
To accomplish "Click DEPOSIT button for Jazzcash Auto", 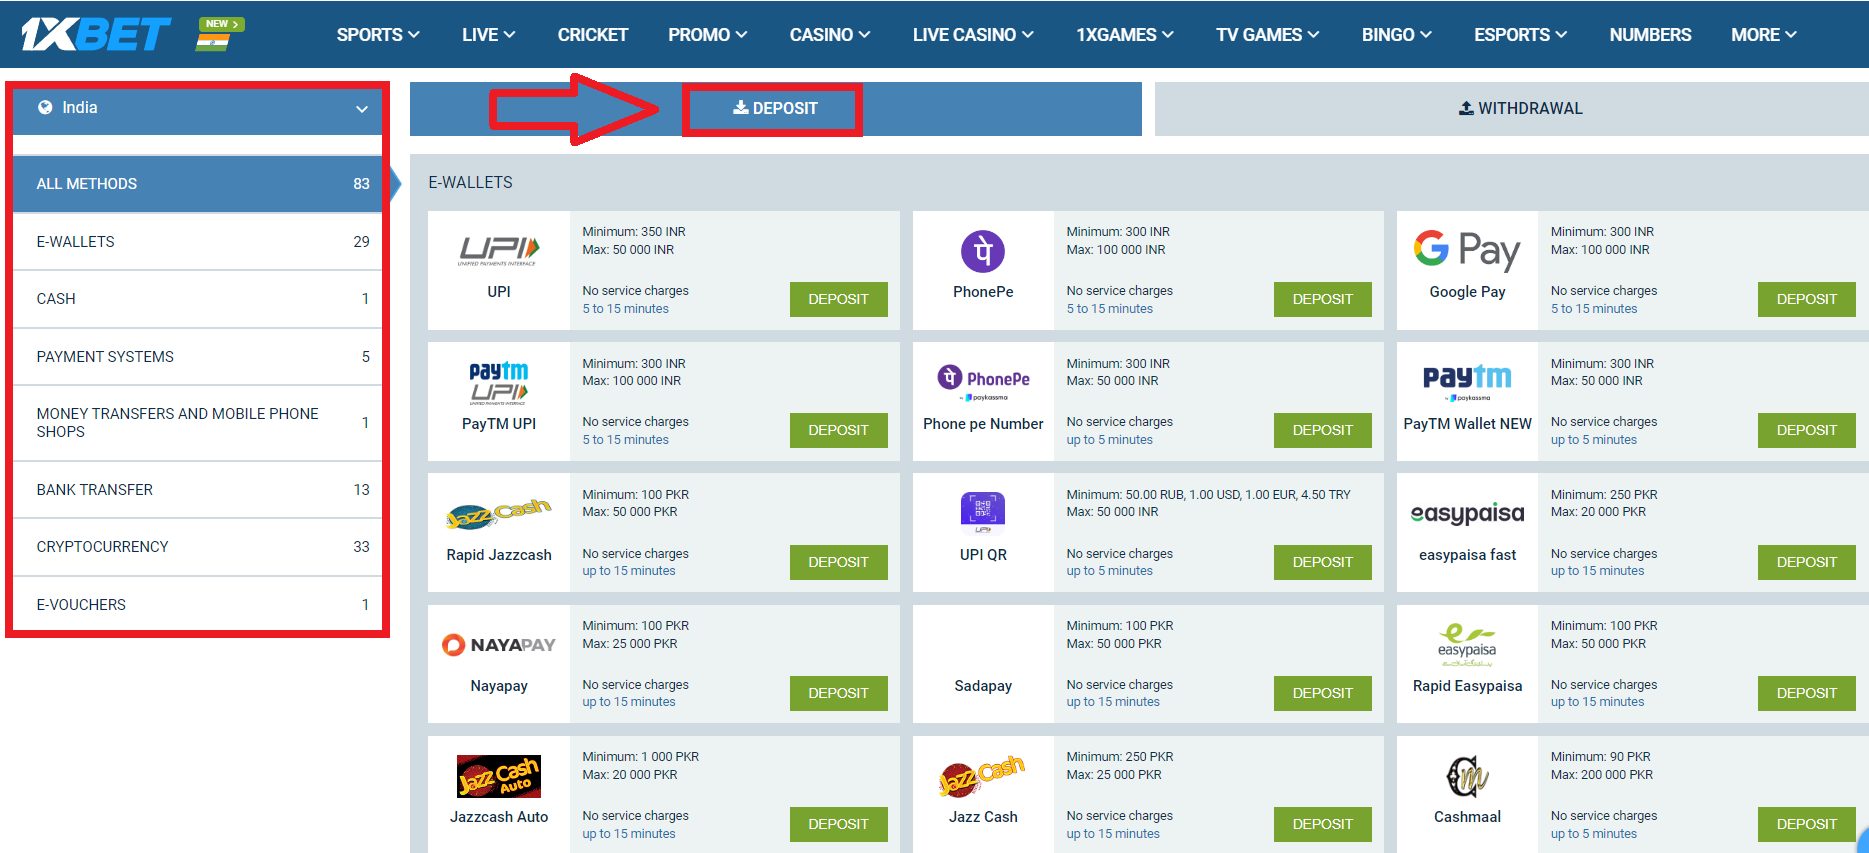I will pyautogui.click(x=838, y=824).
